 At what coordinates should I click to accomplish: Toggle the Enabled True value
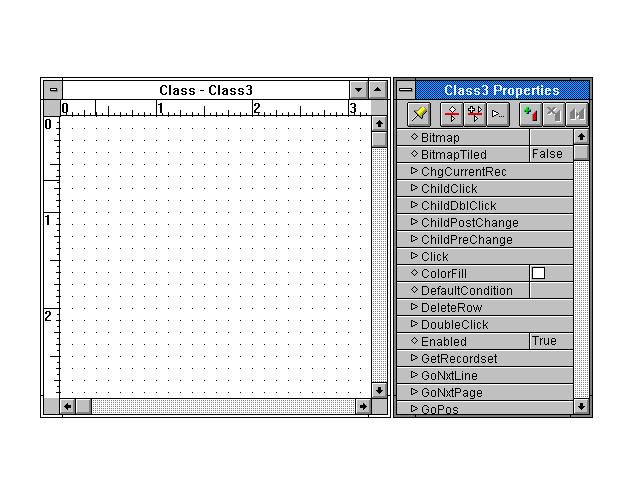coord(550,341)
